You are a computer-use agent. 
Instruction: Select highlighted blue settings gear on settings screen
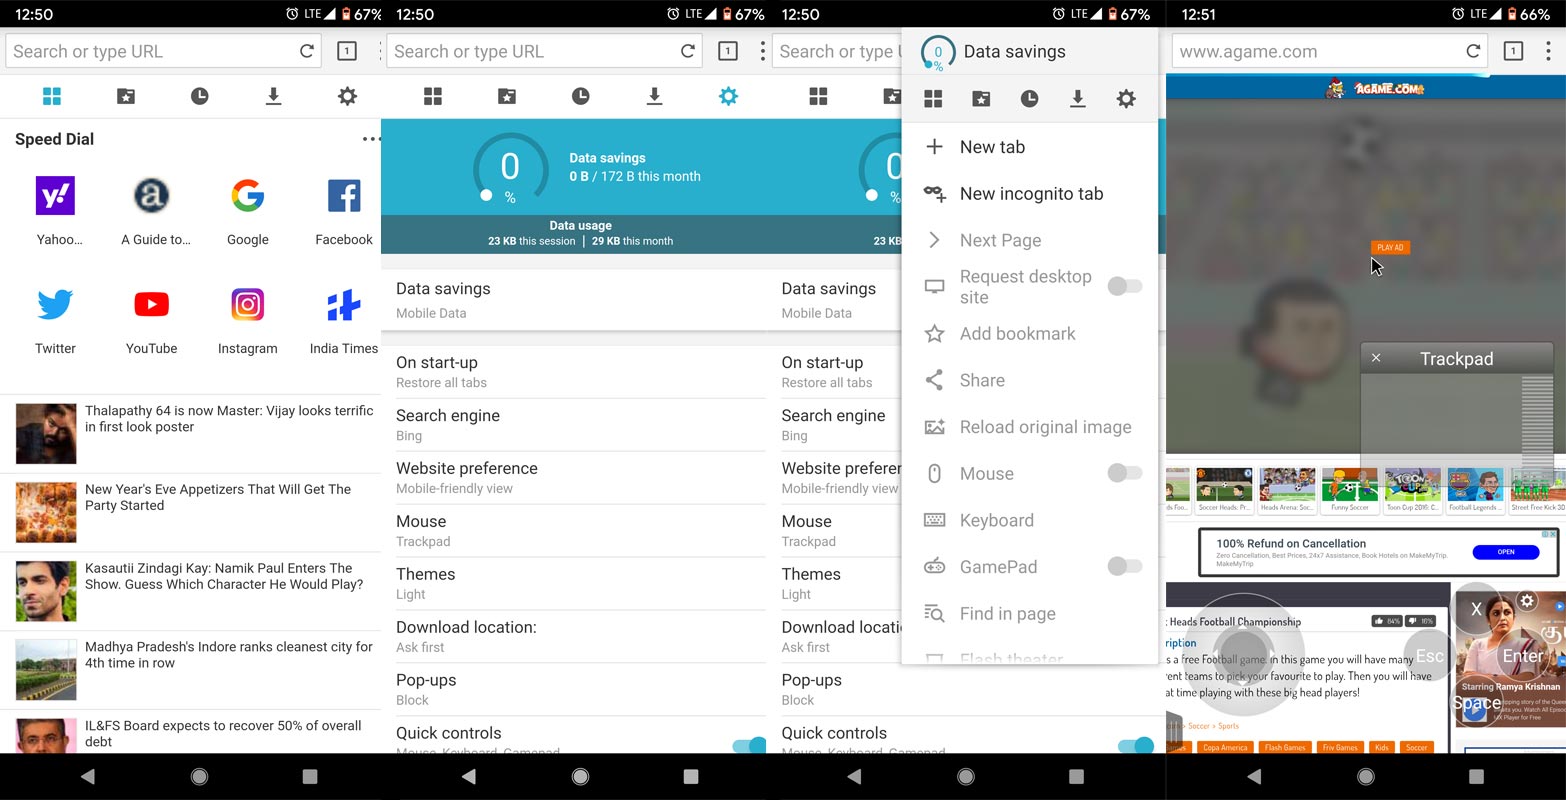coord(728,96)
